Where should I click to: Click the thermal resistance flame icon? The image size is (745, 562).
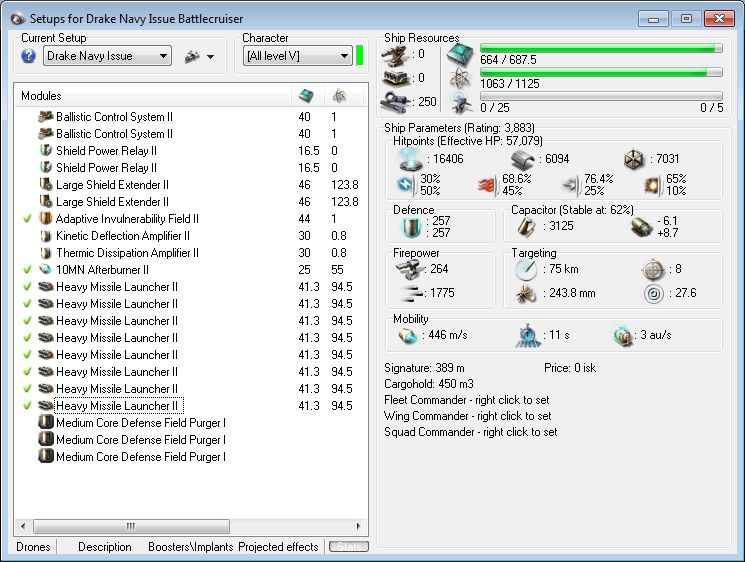[487, 185]
